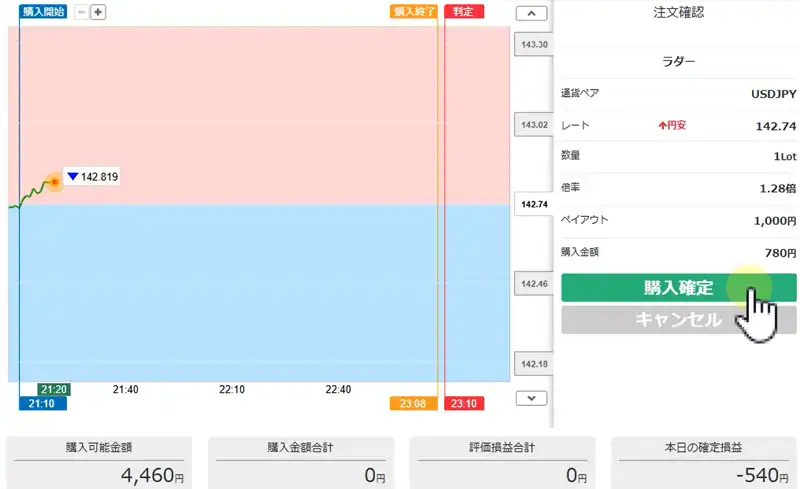The image size is (800, 489).
Task: Select the 142.46 price level
Action: coord(534,284)
